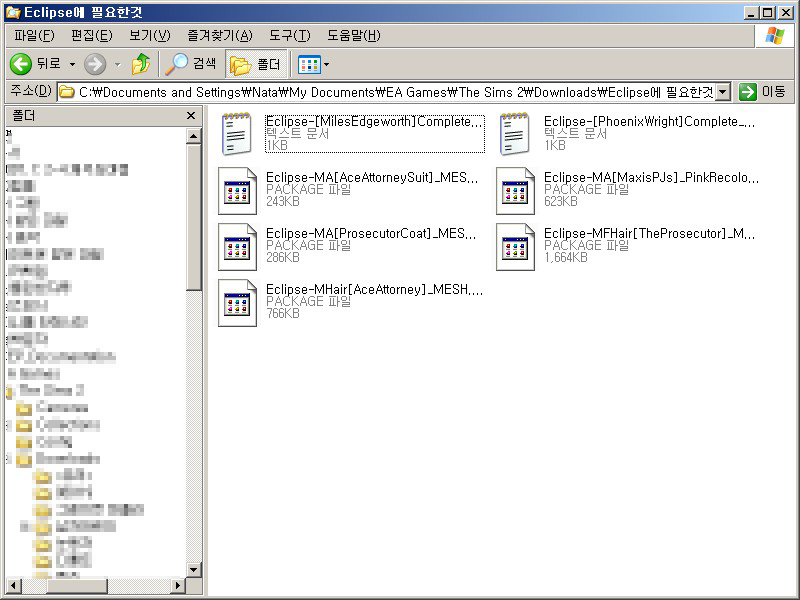The image size is (800, 600).
Task: Click file name Eclipse-MA[MaxisPJs]_PinkRecolo
Action: tap(652, 178)
